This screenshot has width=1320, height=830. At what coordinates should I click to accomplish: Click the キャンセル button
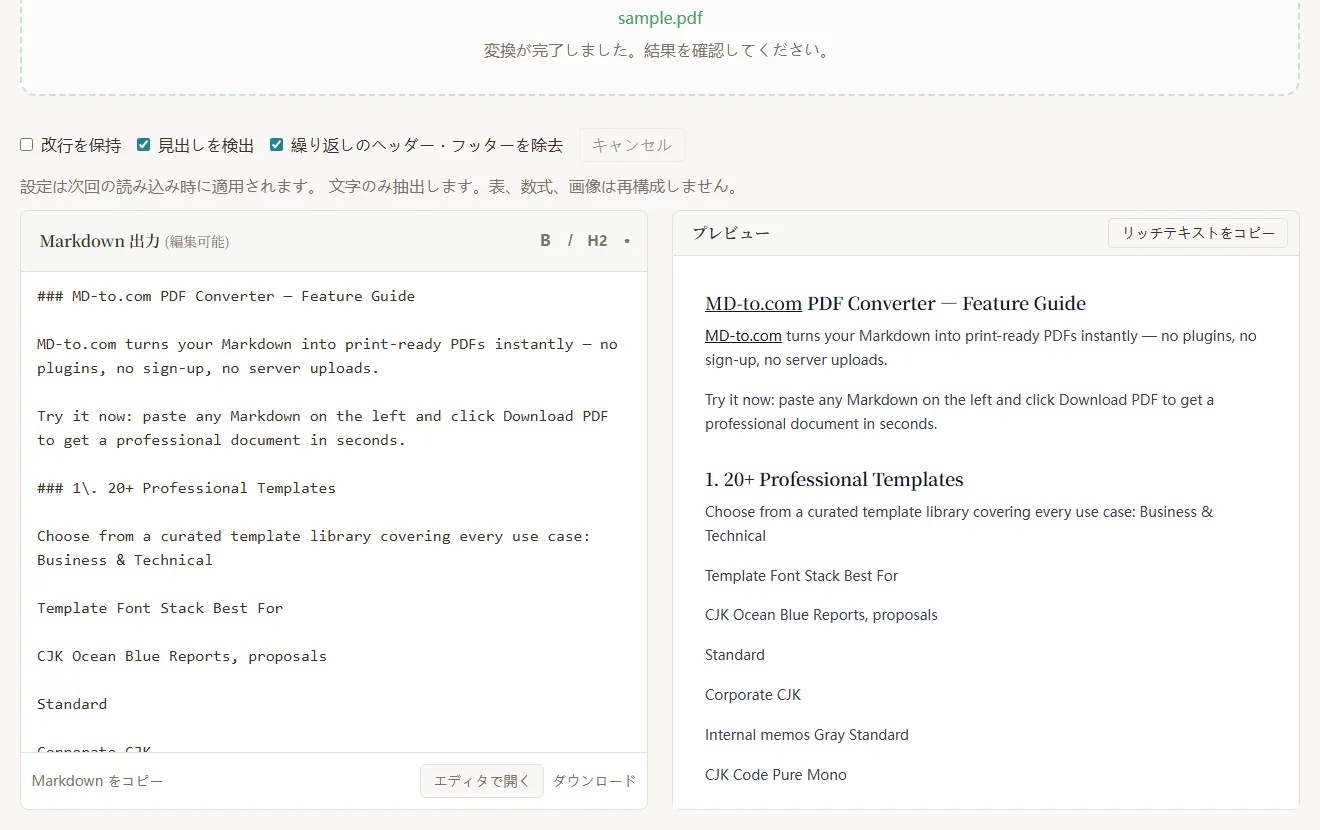(632, 145)
